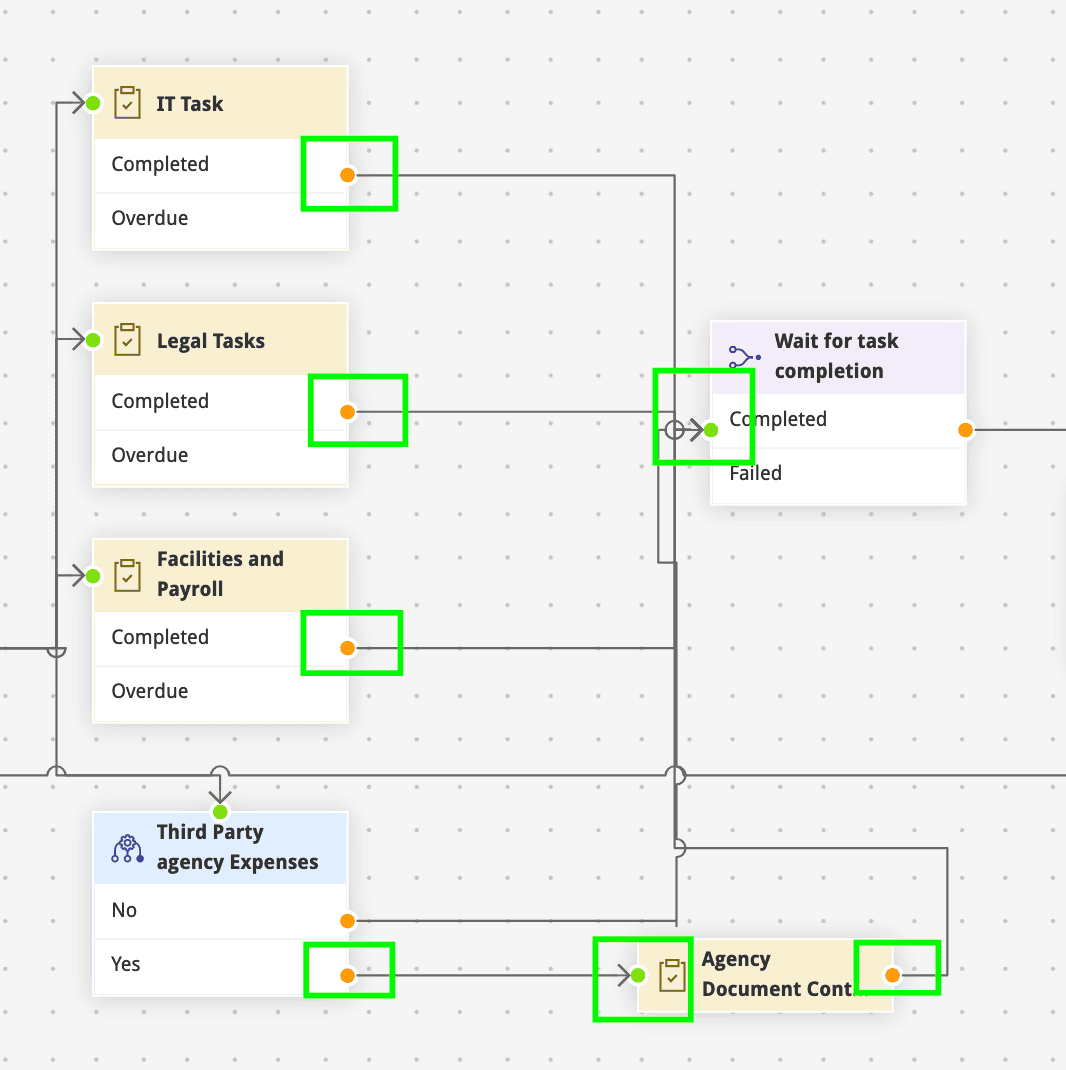This screenshot has width=1066, height=1070.
Task: Click Legal Tasks green input connector
Action: point(93,340)
